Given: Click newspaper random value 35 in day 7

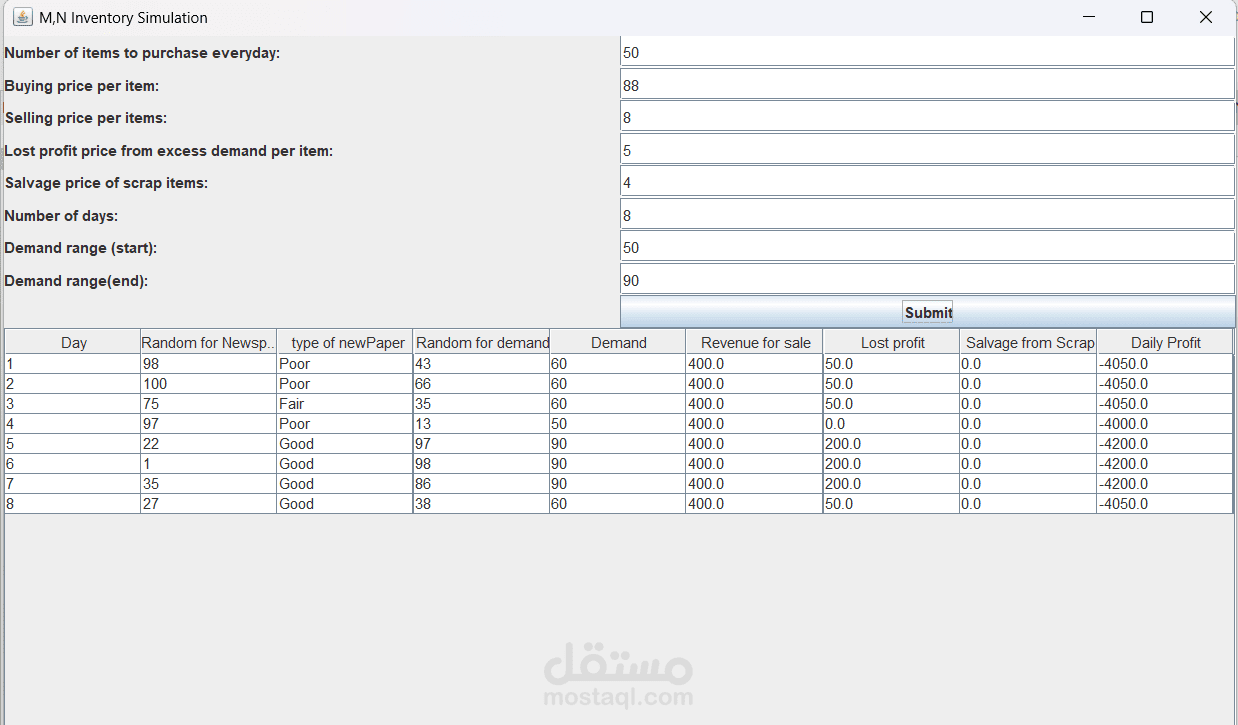Looking at the screenshot, I should click(x=209, y=484).
